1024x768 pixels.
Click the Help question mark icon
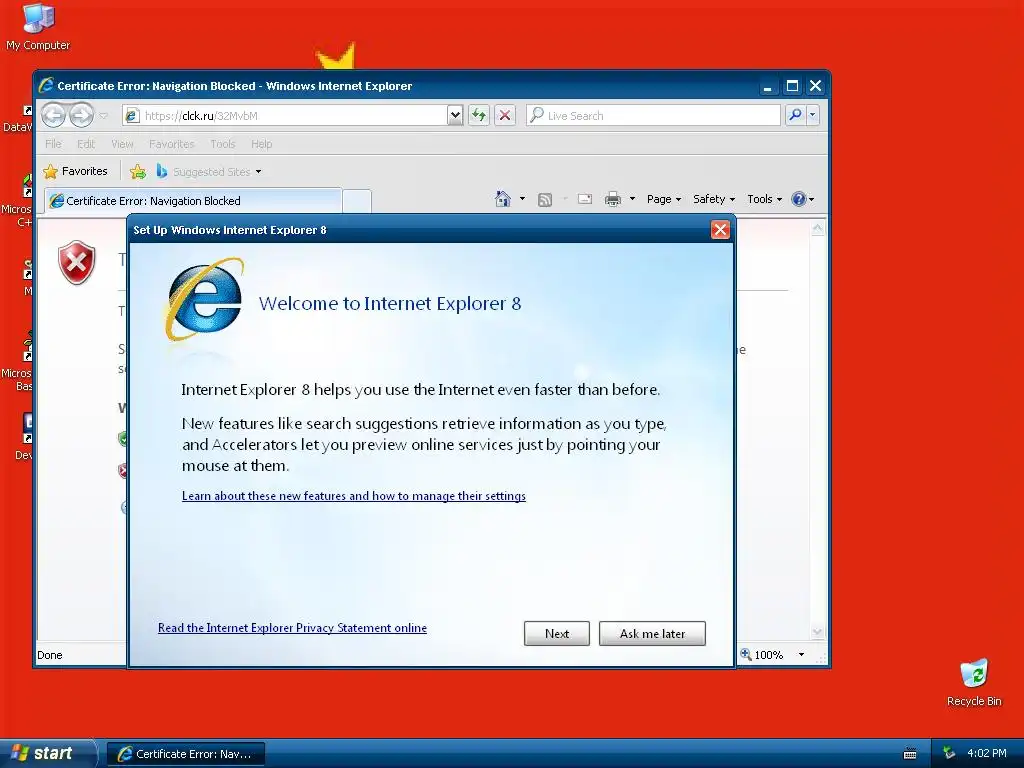(798, 199)
